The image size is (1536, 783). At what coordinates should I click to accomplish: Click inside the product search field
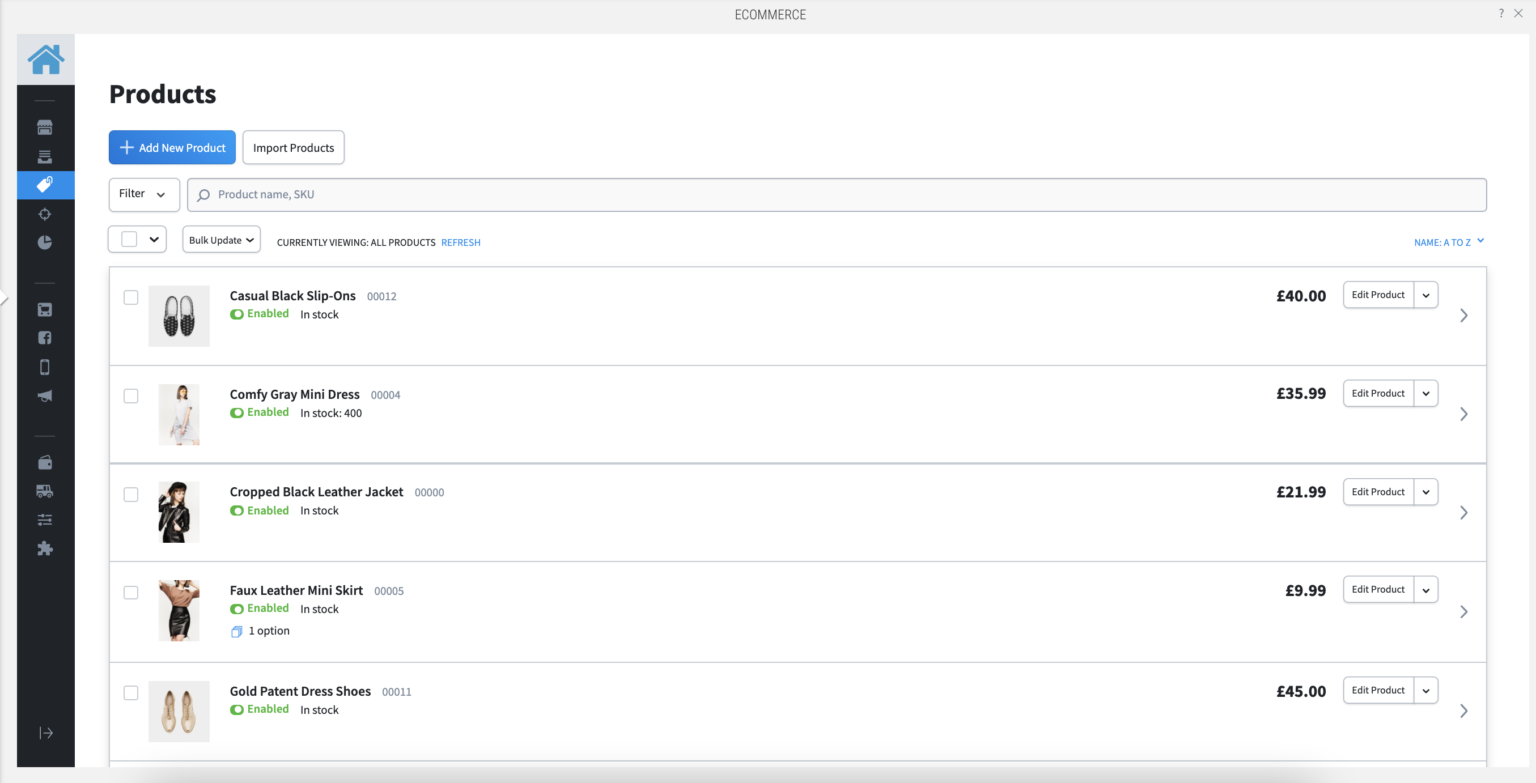click(700, 194)
